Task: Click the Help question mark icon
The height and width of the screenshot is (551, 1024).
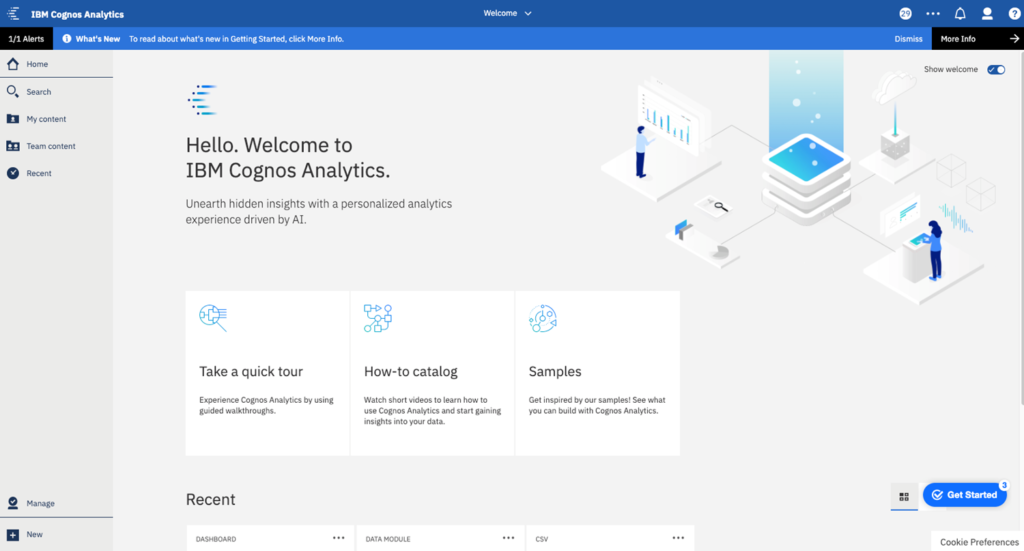Action: [1014, 14]
